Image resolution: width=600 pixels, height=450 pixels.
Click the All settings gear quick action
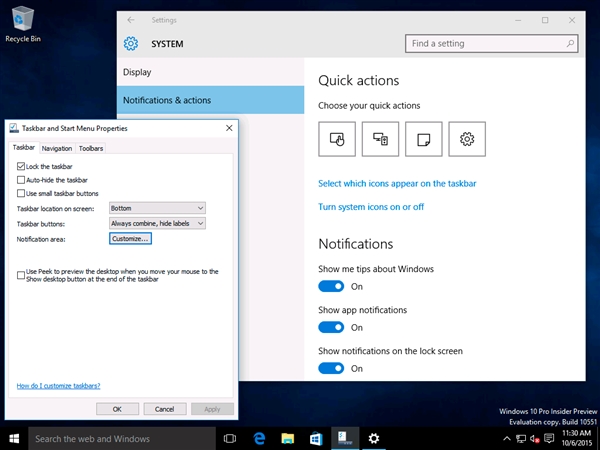click(x=467, y=139)
